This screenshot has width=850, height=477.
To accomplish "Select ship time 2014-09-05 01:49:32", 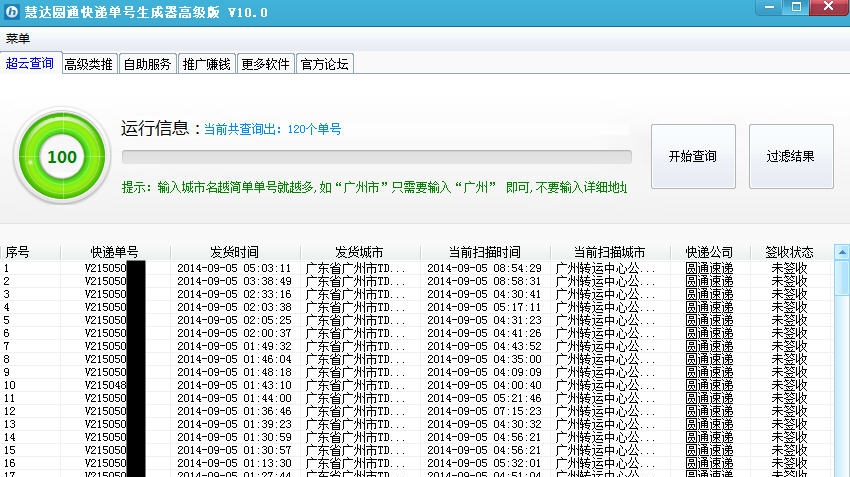I will pos(234,346).
